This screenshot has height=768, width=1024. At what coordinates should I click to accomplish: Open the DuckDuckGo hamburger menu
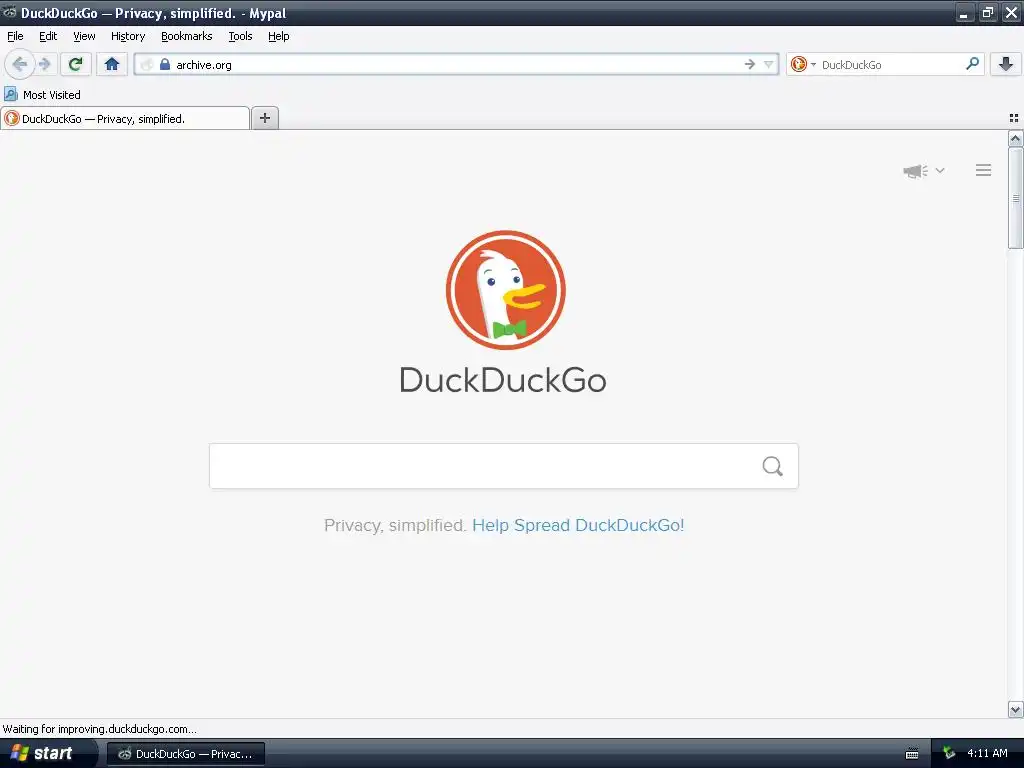click(x=984, y=170)
